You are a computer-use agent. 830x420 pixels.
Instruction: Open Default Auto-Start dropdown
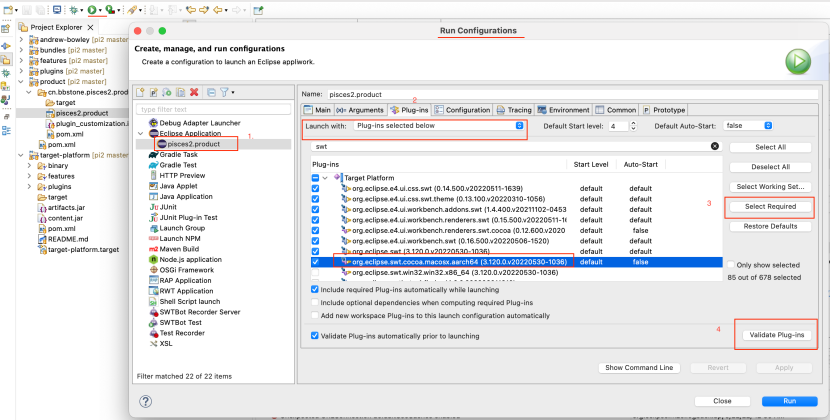748,126
